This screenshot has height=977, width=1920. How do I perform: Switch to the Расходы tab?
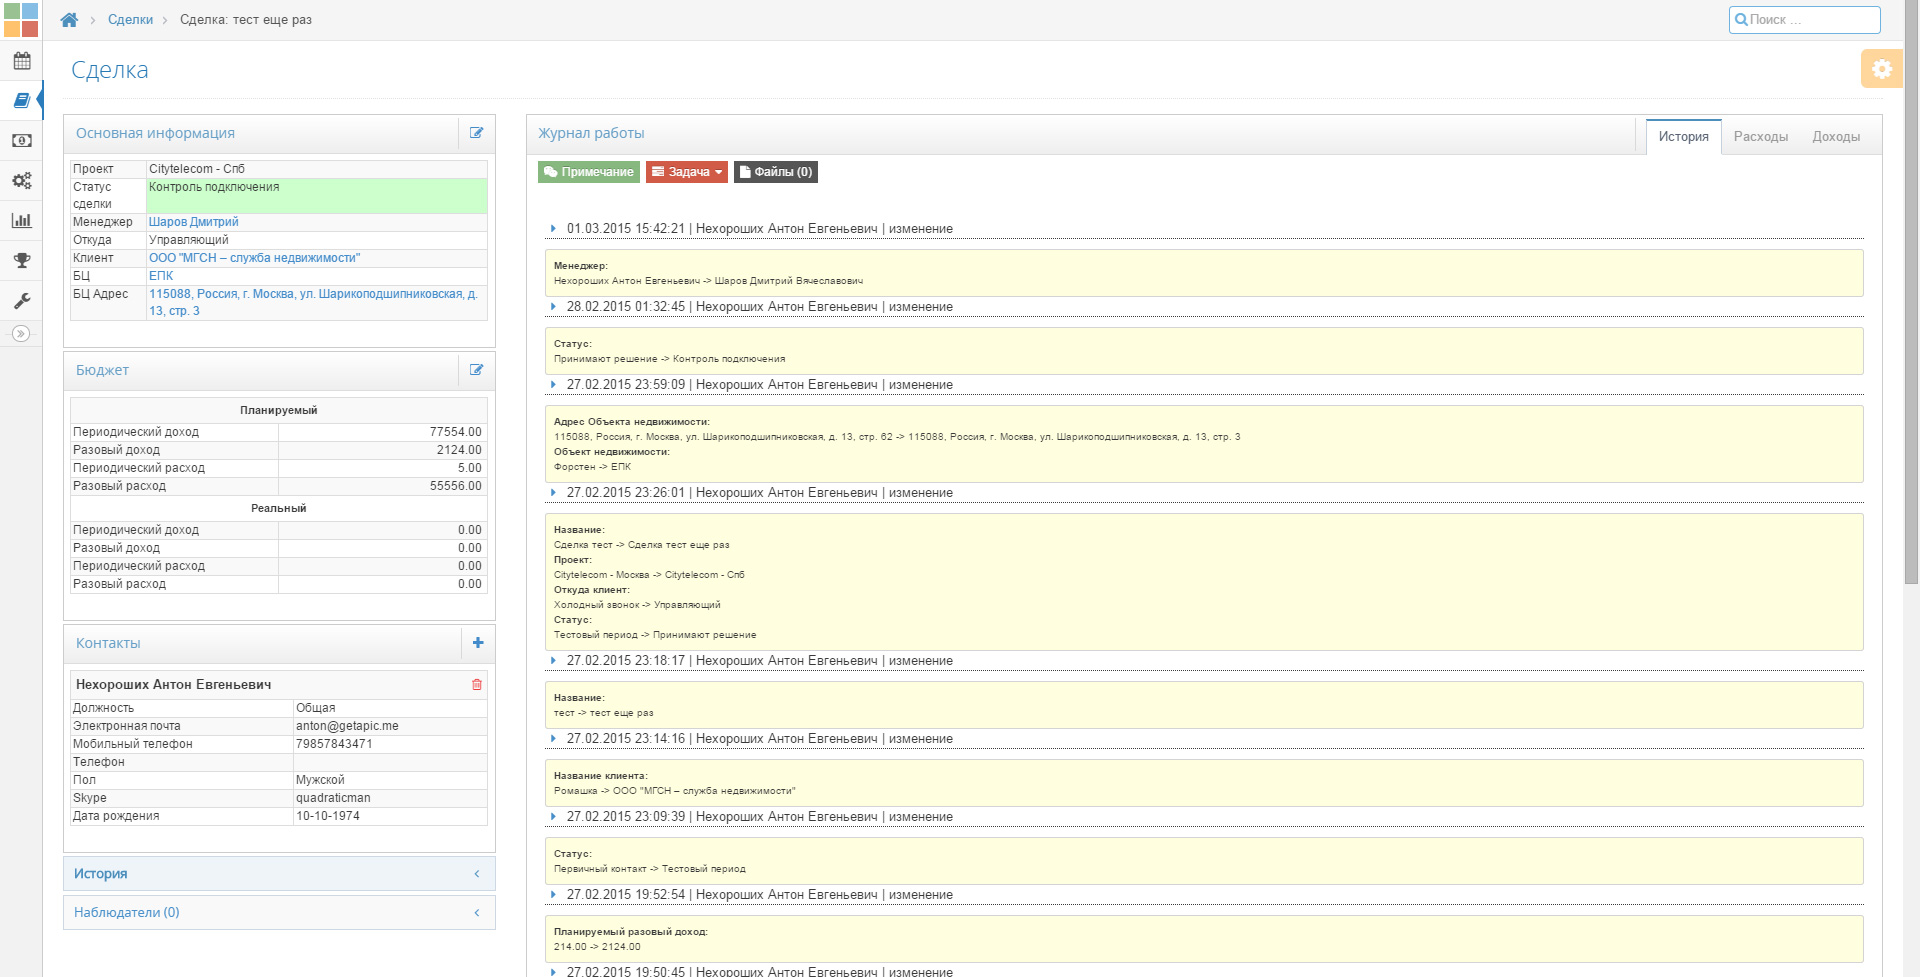(x=1760, y=137)
